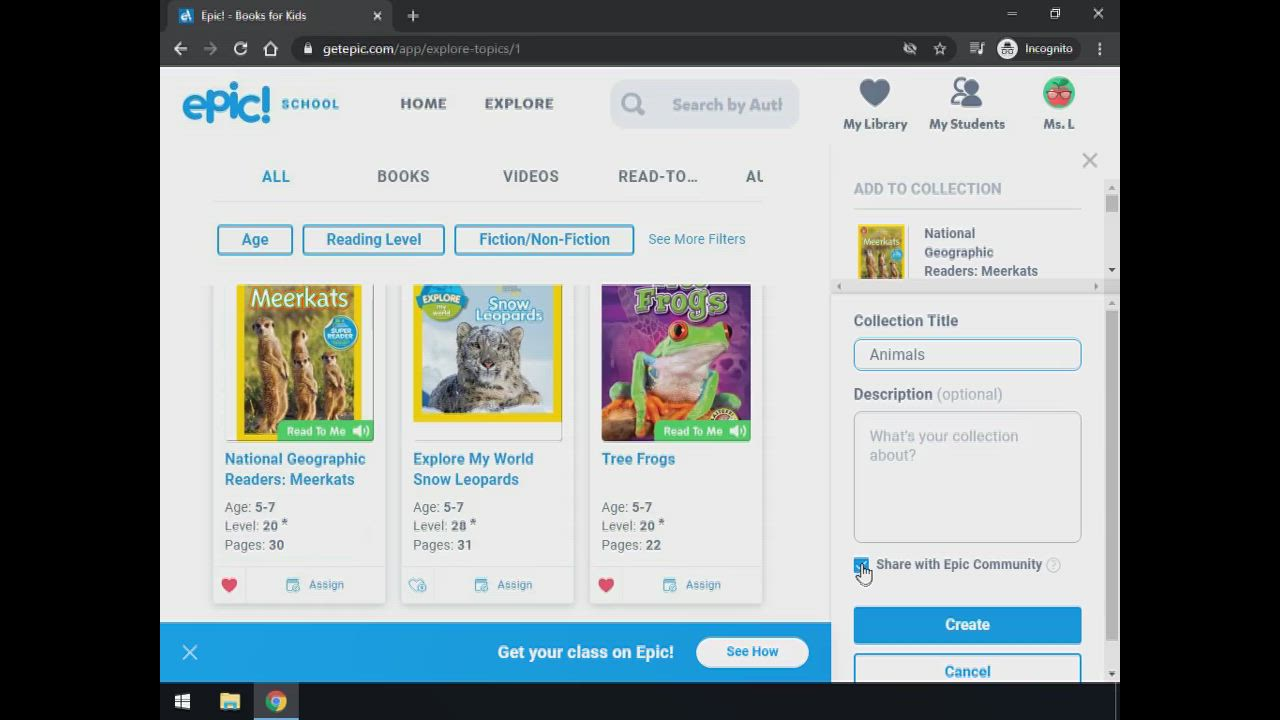Favorite the Snow Leopards book with its heart

coord(417,585)
